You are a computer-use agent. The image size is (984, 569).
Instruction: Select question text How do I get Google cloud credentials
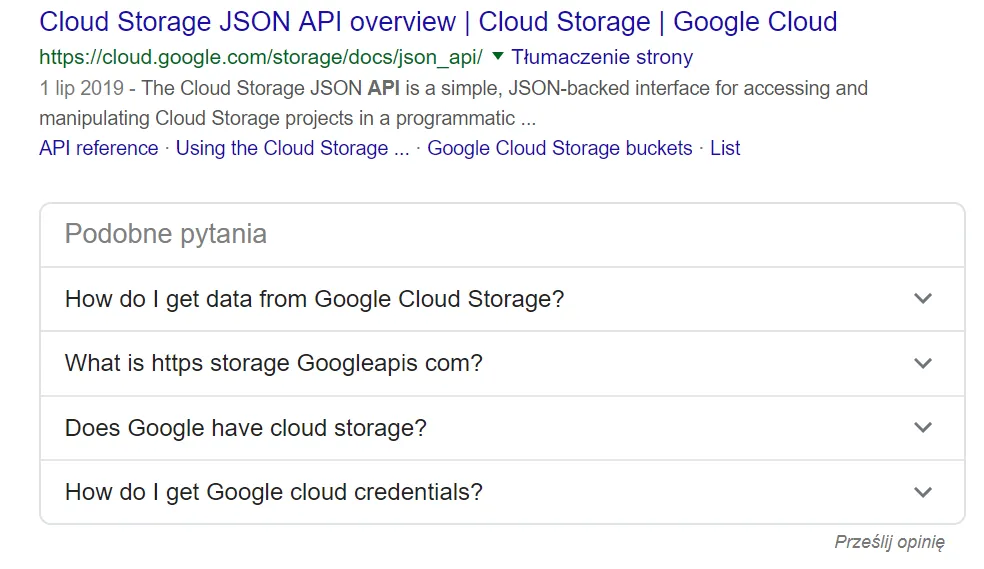pos(273,492)
